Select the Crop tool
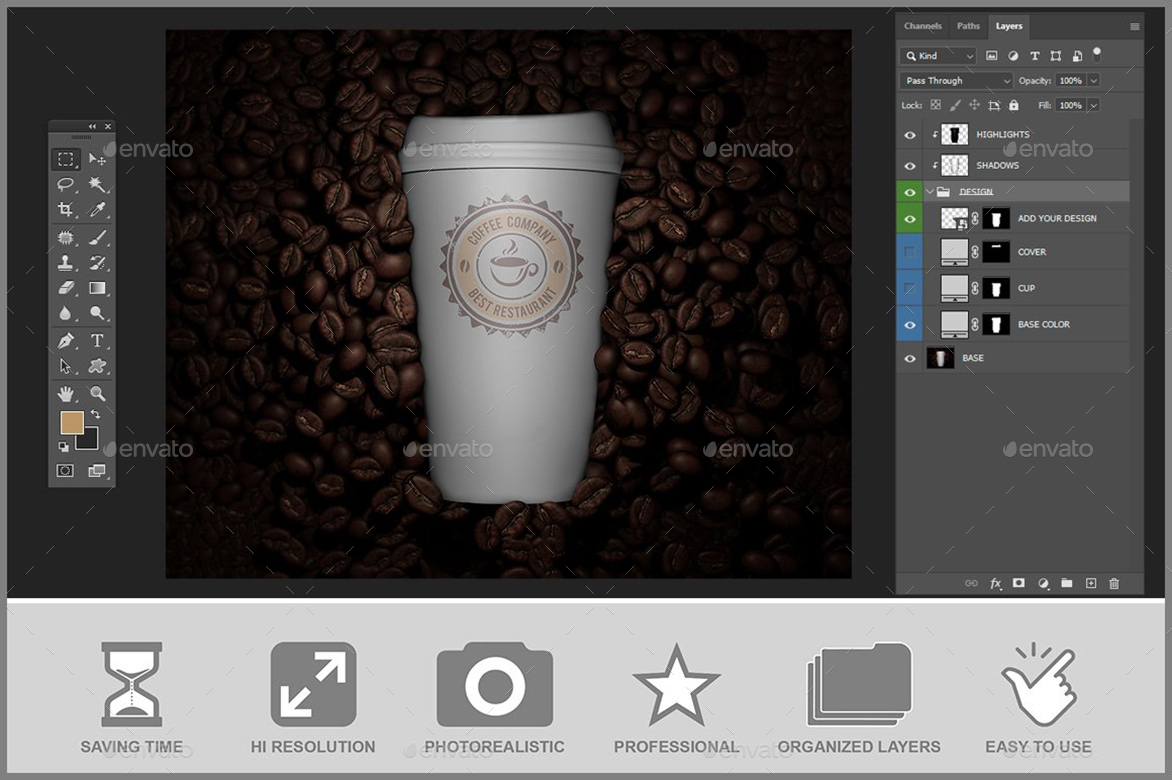 click(66, 210)
